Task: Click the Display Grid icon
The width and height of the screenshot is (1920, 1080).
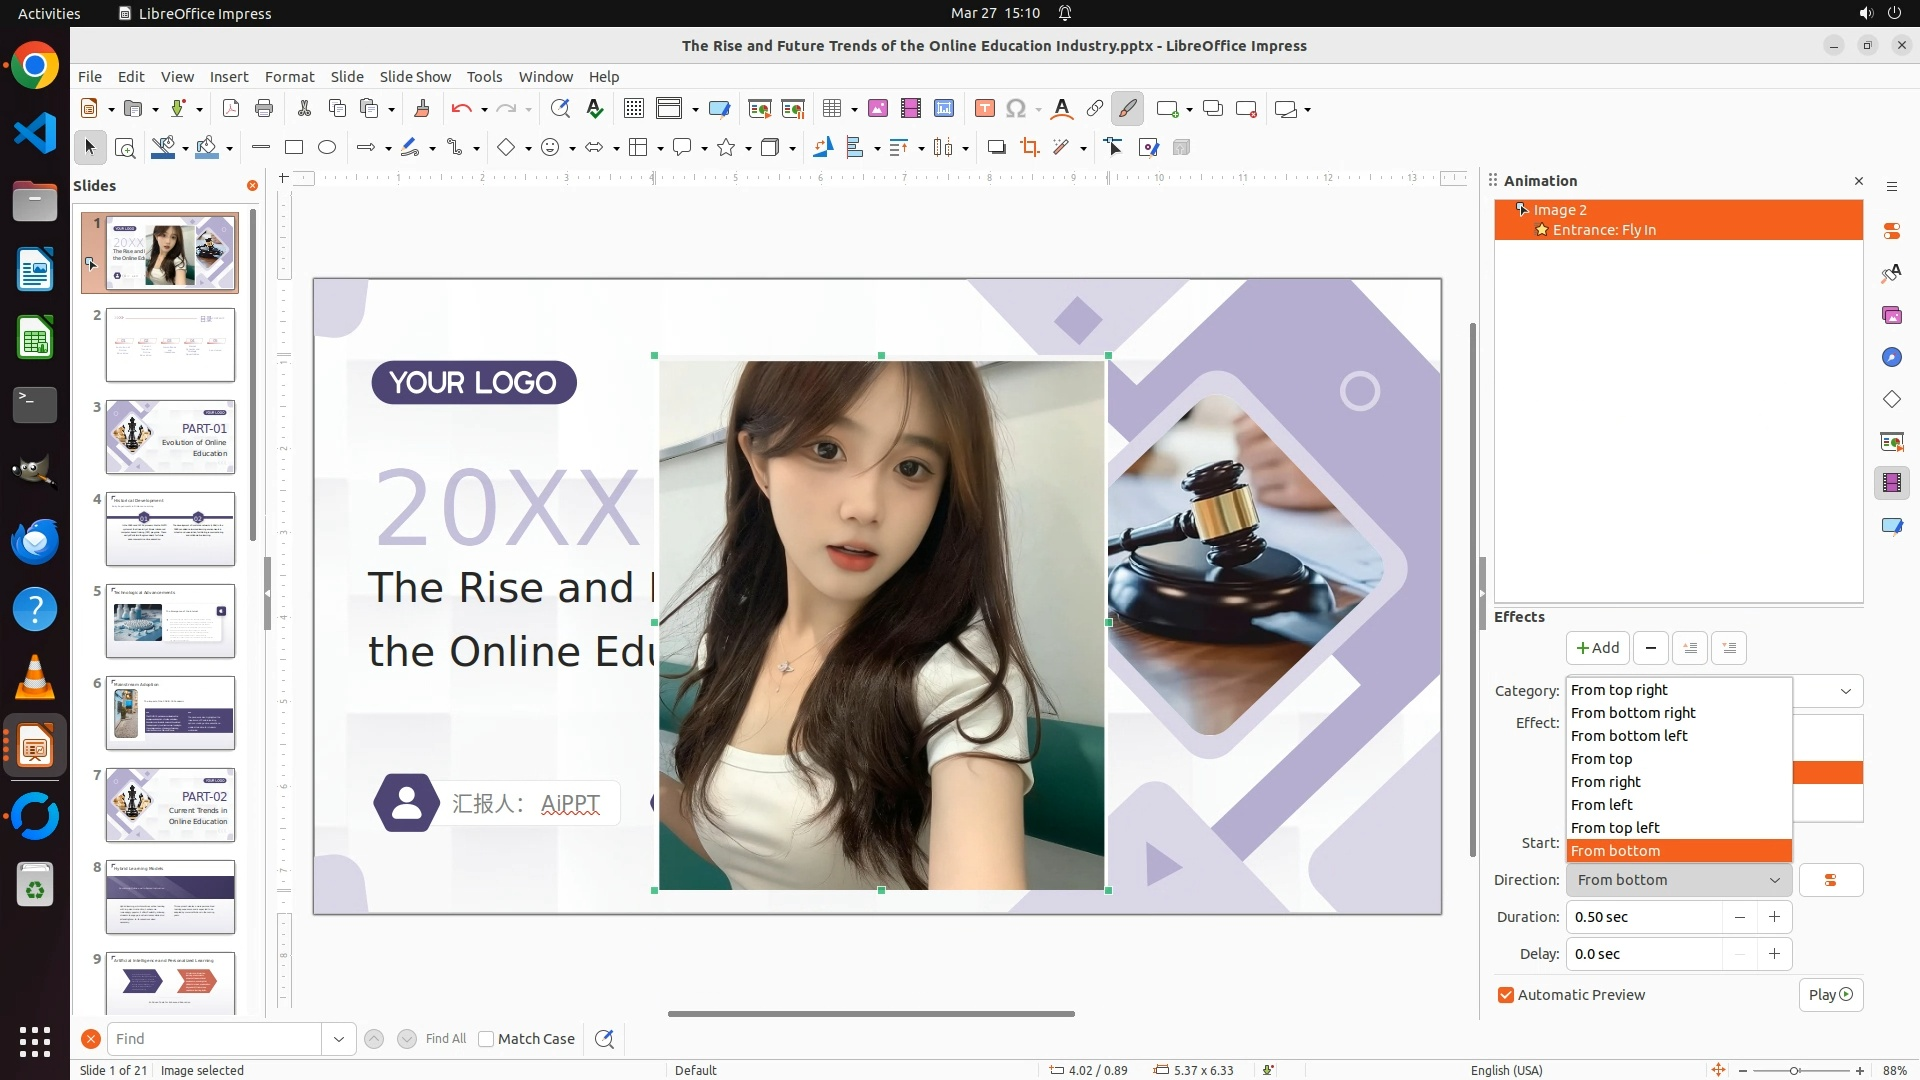Action: [x=633, y=109]
